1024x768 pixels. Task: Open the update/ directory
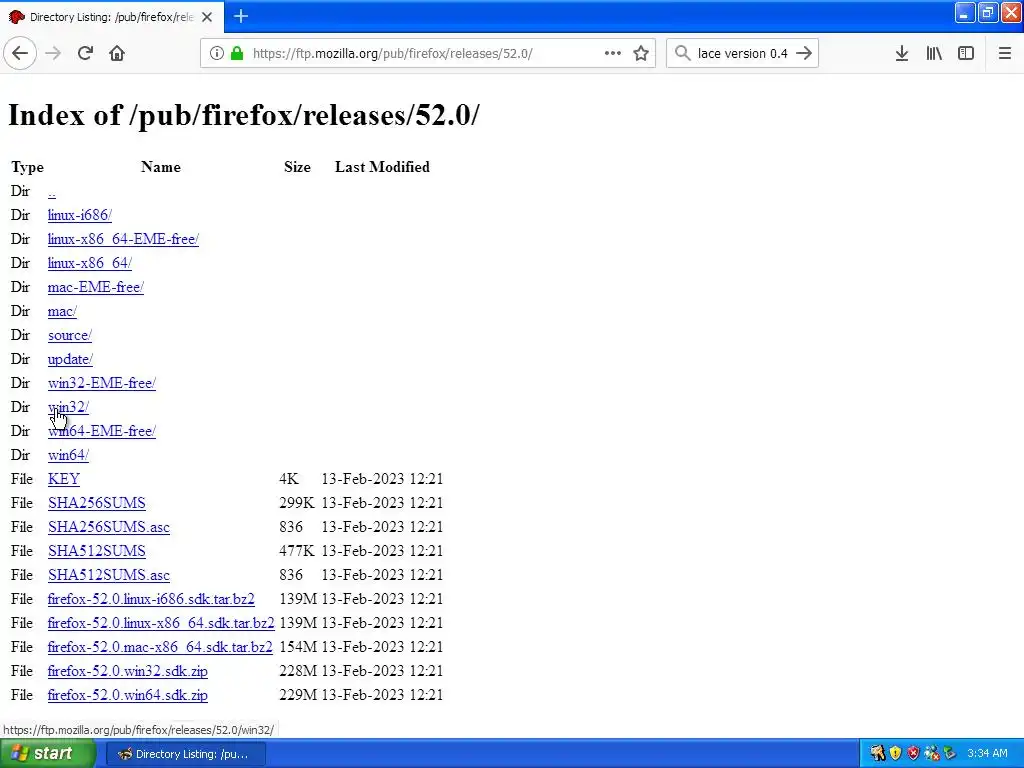(x=70, y=359)
